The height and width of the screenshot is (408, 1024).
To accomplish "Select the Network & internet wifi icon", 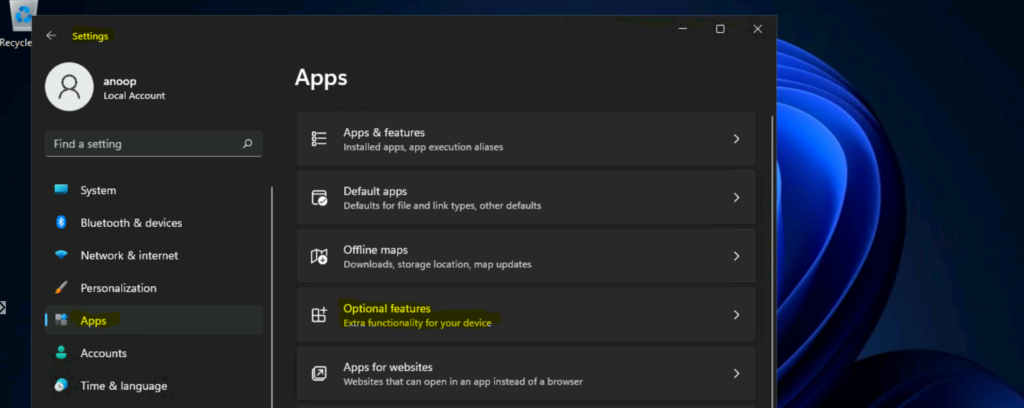I will 61,255.
